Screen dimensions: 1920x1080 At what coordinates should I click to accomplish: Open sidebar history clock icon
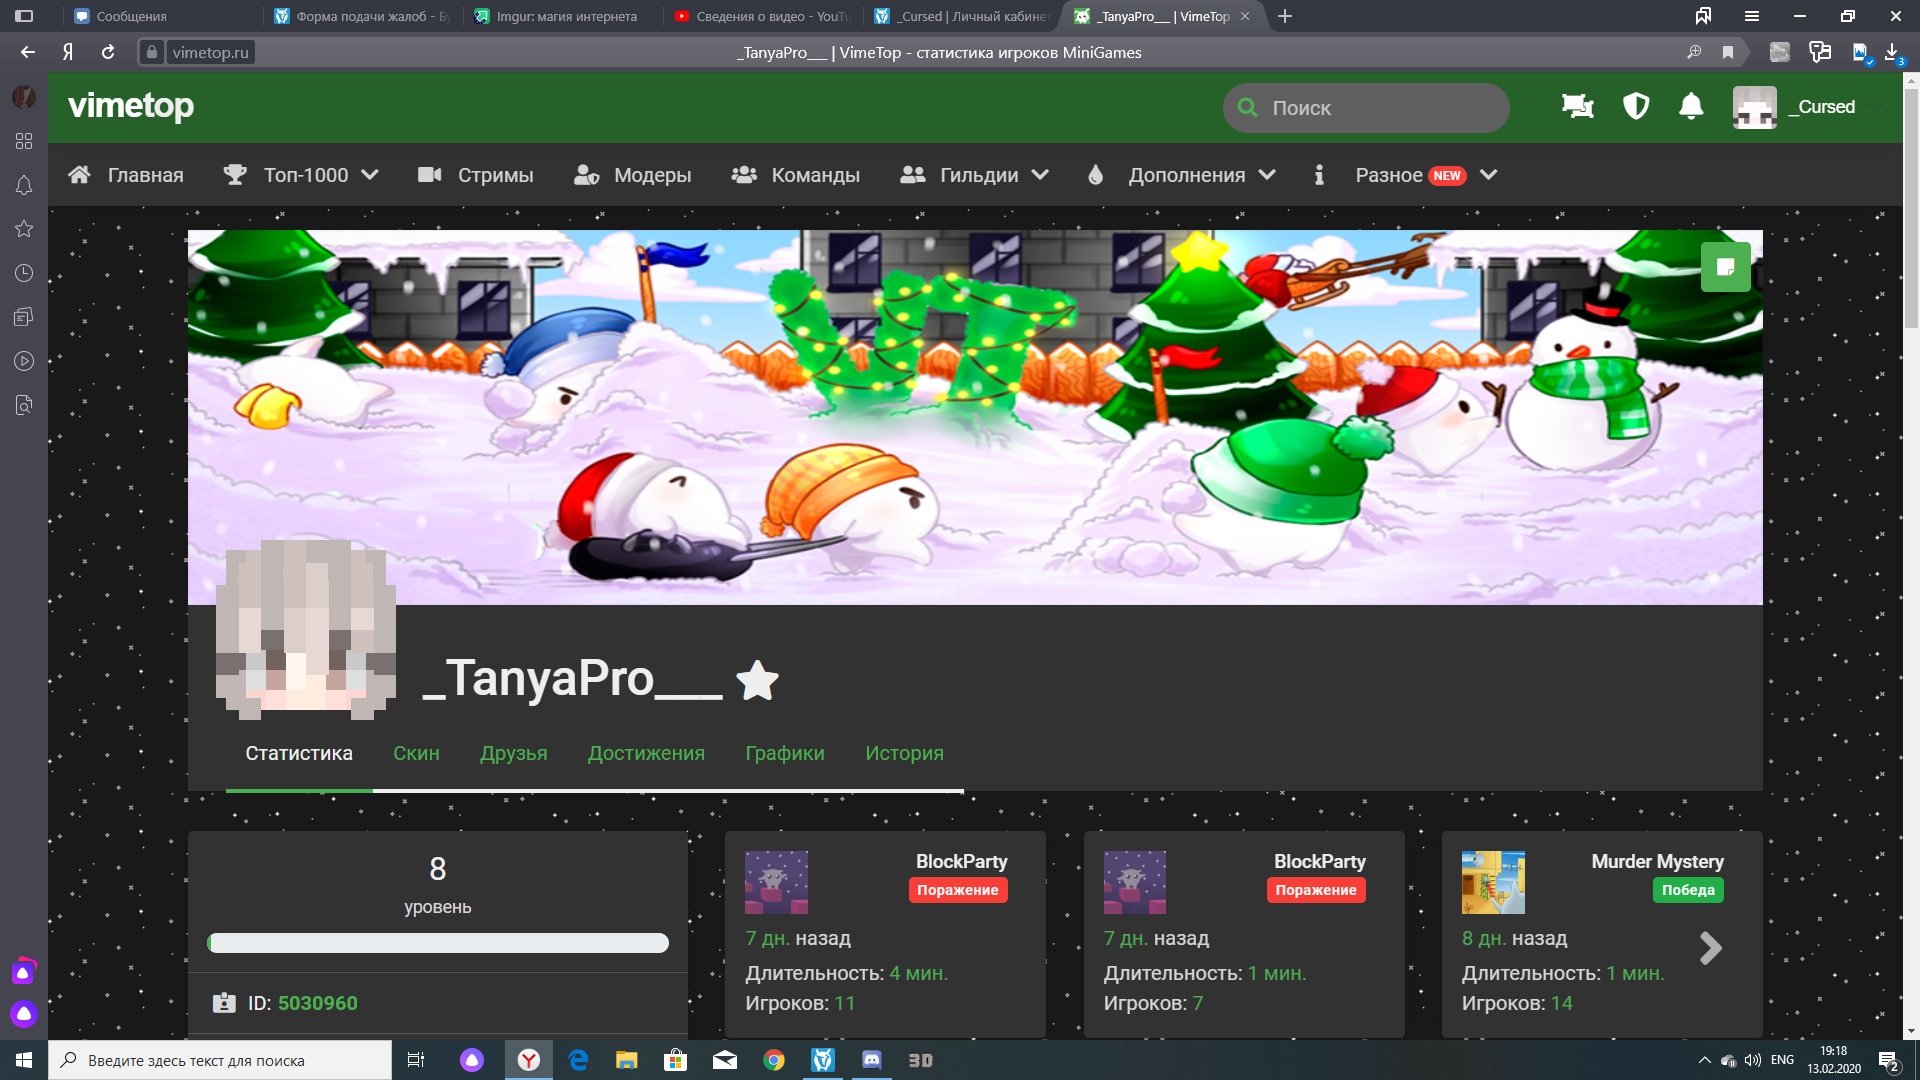[x=24, y=273]
